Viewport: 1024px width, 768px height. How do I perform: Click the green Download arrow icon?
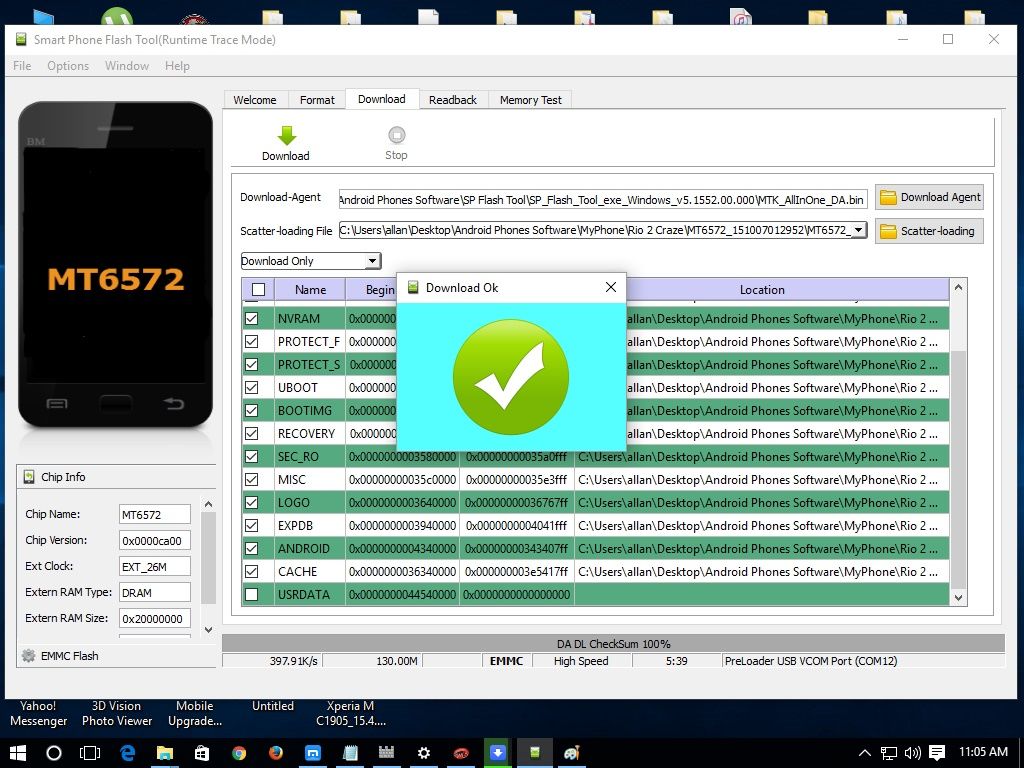[286, 136]
